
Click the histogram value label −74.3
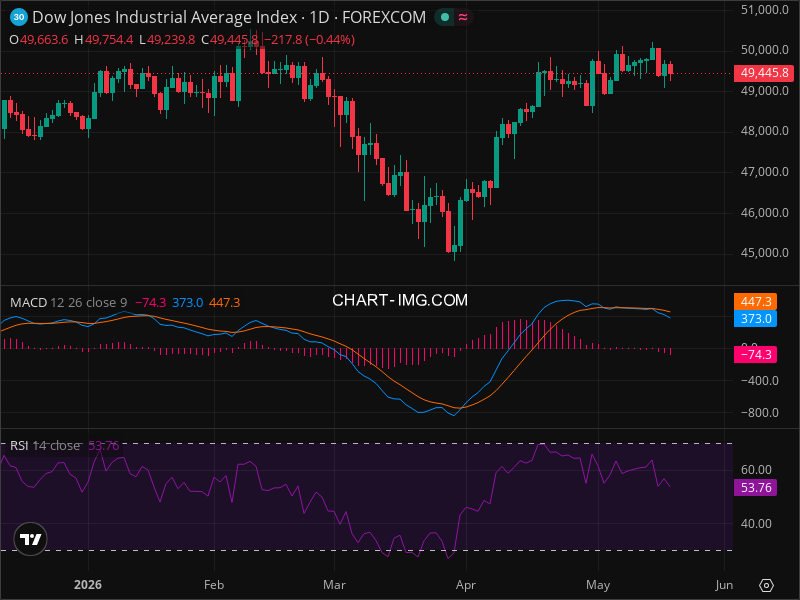click(755, 355)
